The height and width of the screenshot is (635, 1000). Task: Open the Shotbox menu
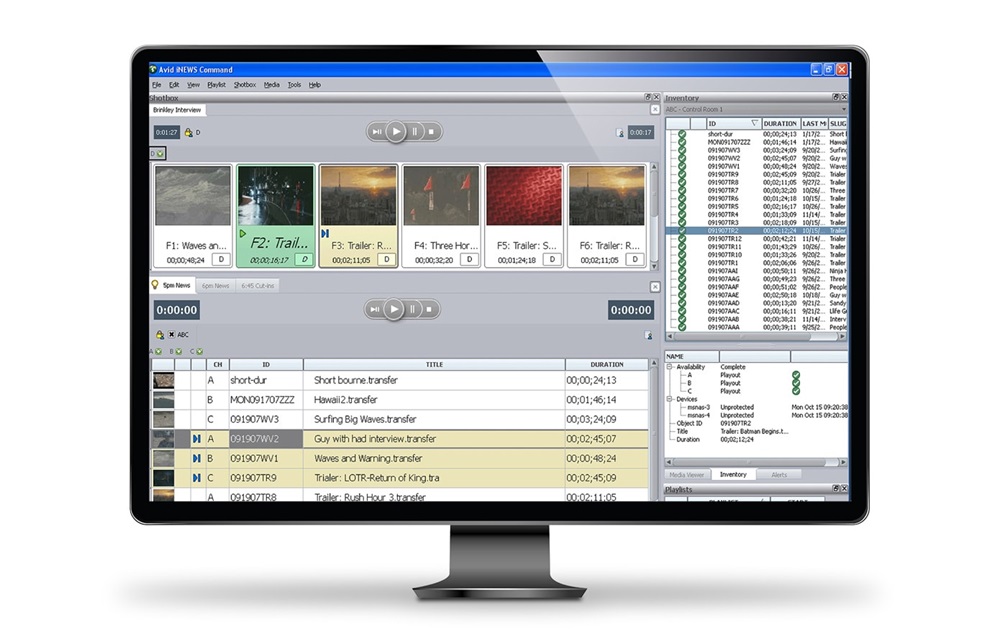point(244,85)
